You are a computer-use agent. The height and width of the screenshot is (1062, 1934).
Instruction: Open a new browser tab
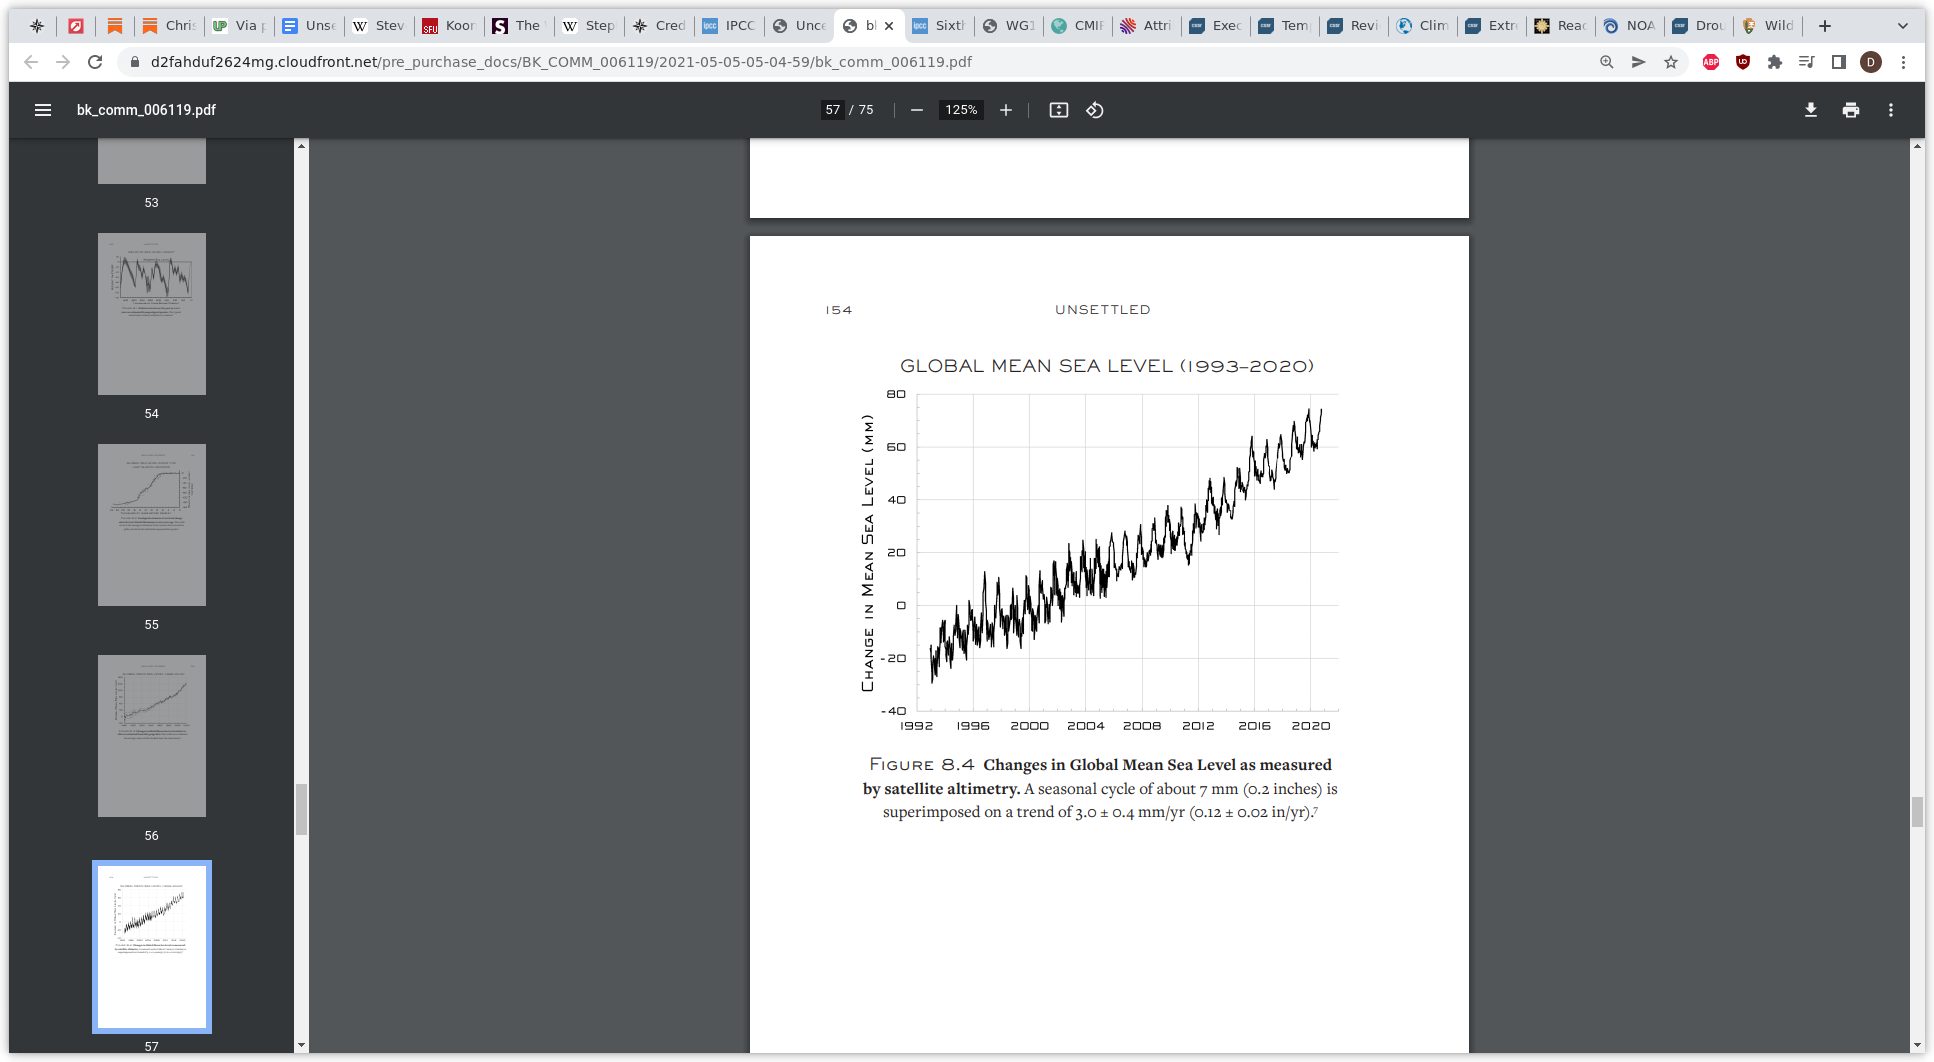click(x=1825, y=26)
